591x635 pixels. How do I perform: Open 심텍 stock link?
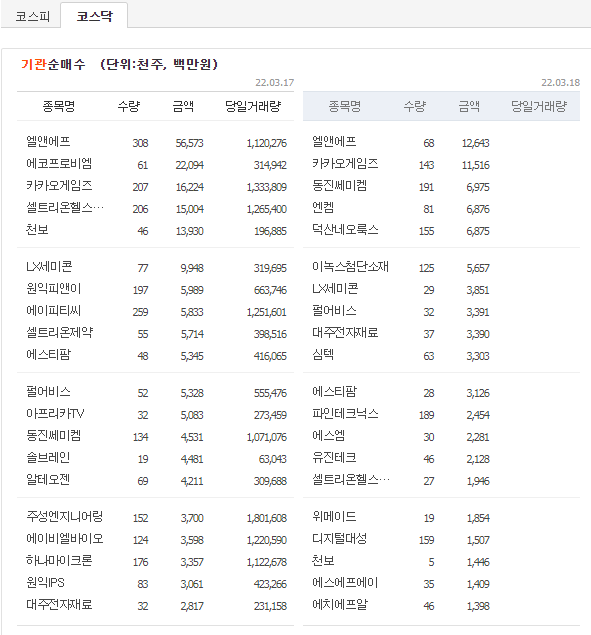click(x=323, y=354)
